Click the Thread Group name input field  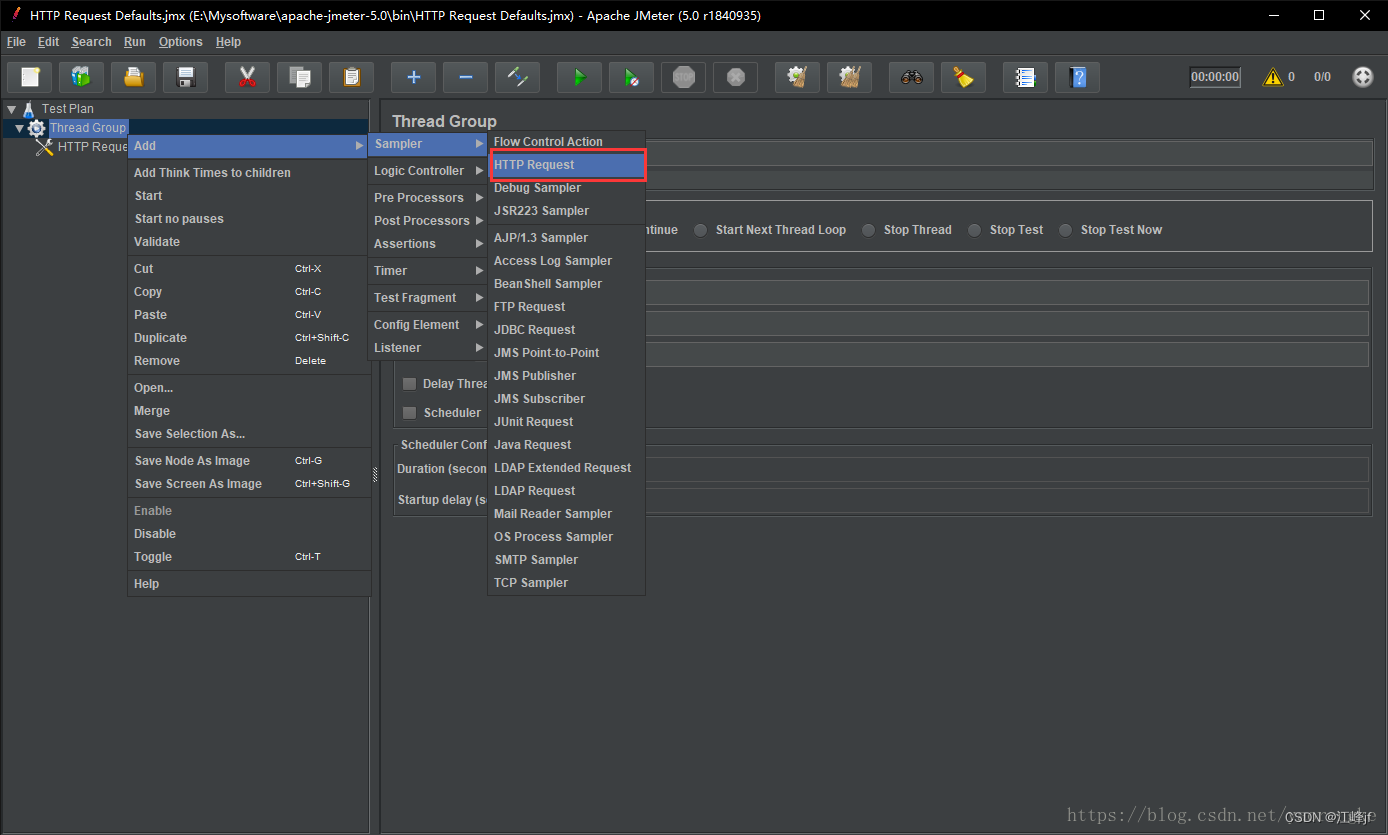coord(1009,153)
